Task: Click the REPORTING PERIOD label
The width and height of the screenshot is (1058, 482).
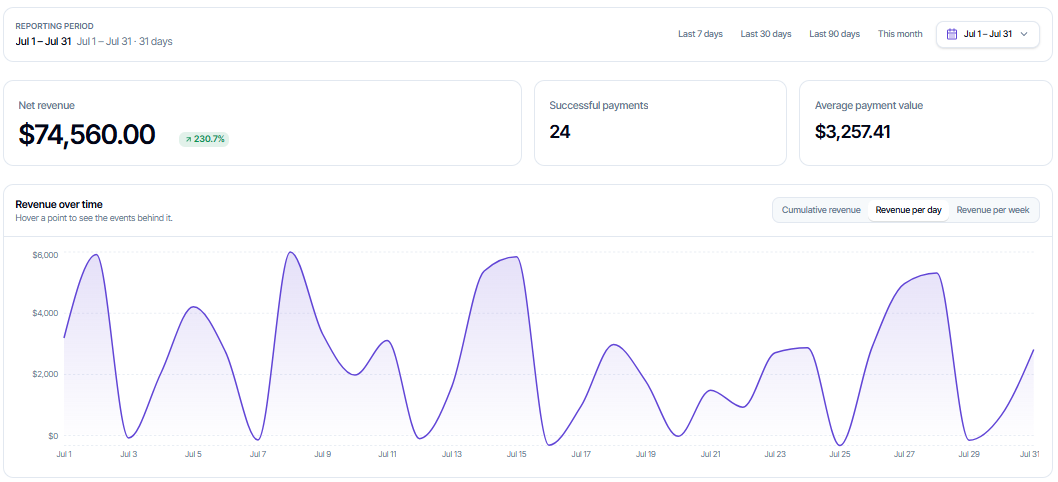Action: pyautogui.click(x=55, y=26)
